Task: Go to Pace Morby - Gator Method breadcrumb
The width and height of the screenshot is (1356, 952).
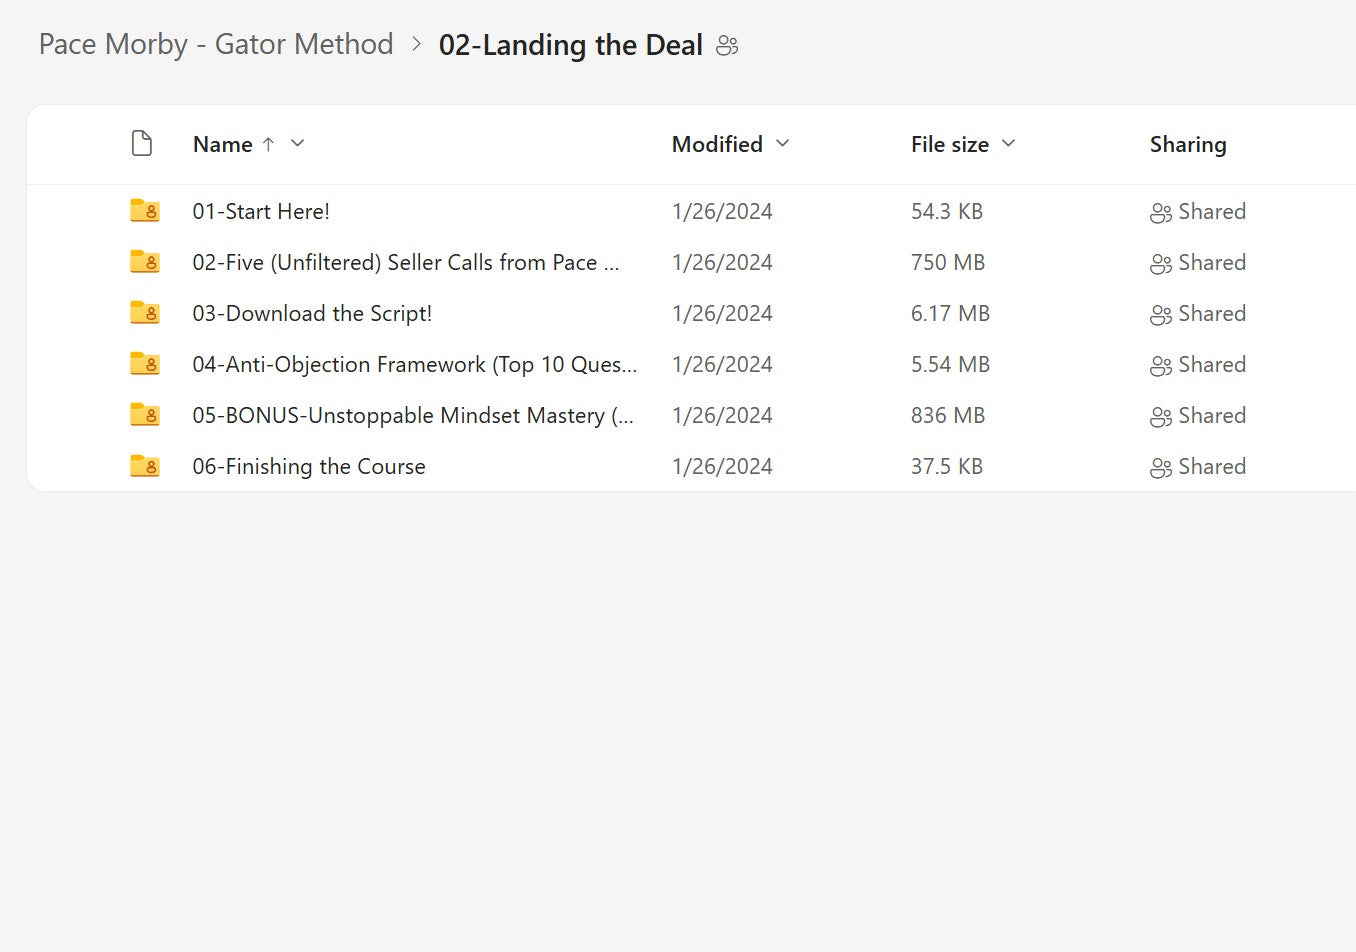Action: click(x=216, y=45)
